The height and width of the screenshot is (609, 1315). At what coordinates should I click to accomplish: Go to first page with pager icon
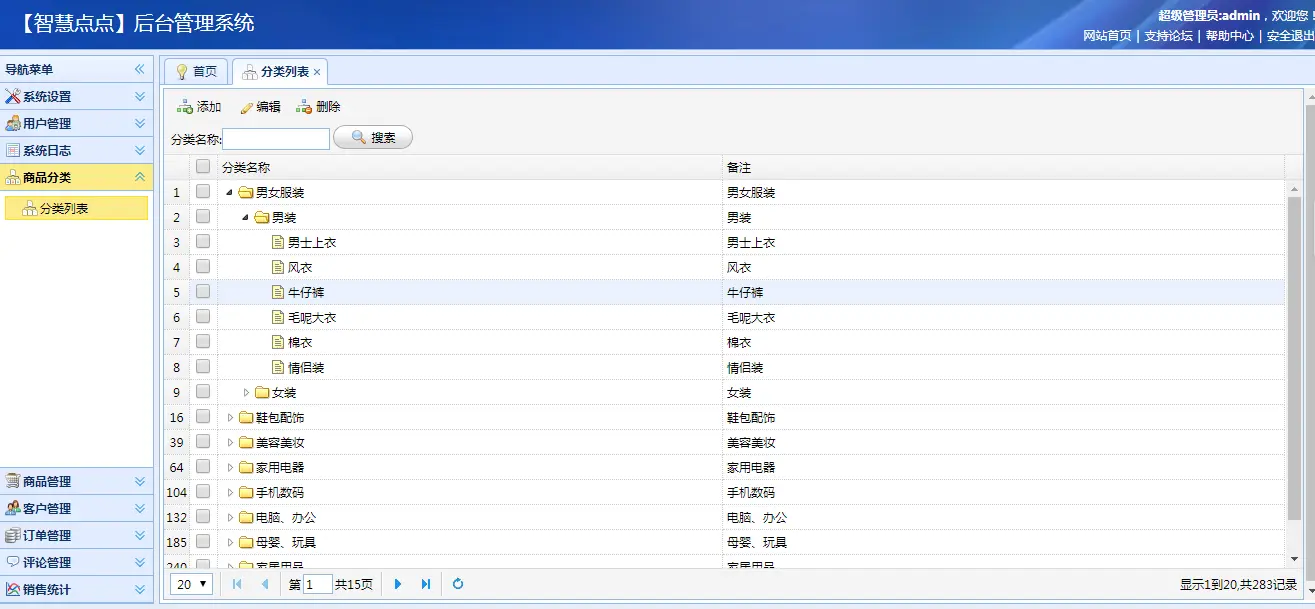237,584
